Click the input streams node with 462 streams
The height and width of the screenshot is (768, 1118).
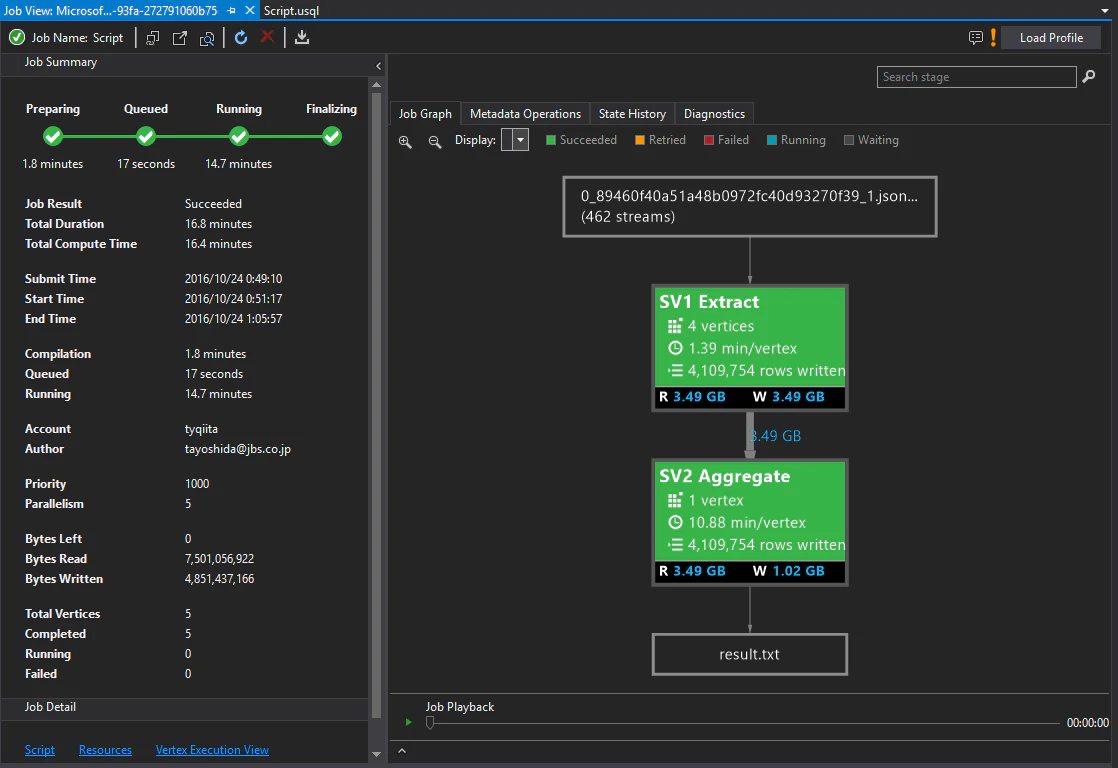(x=750, y=207)
